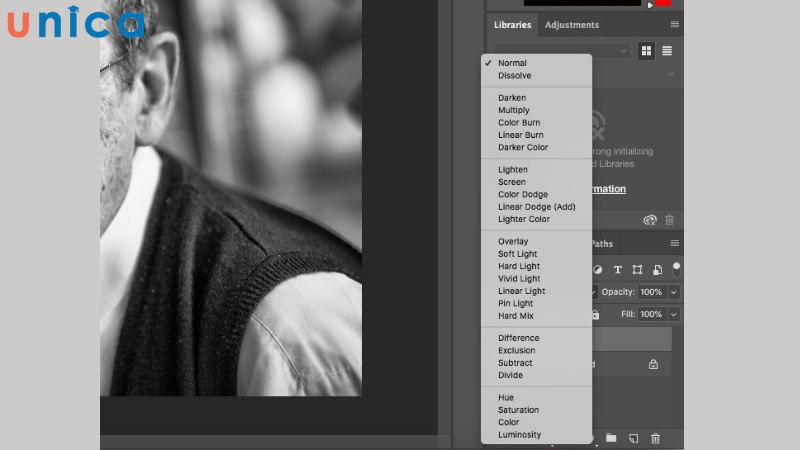Choose Multiply blend mode
The image size is (800, 450).
[x=514, y=110]
